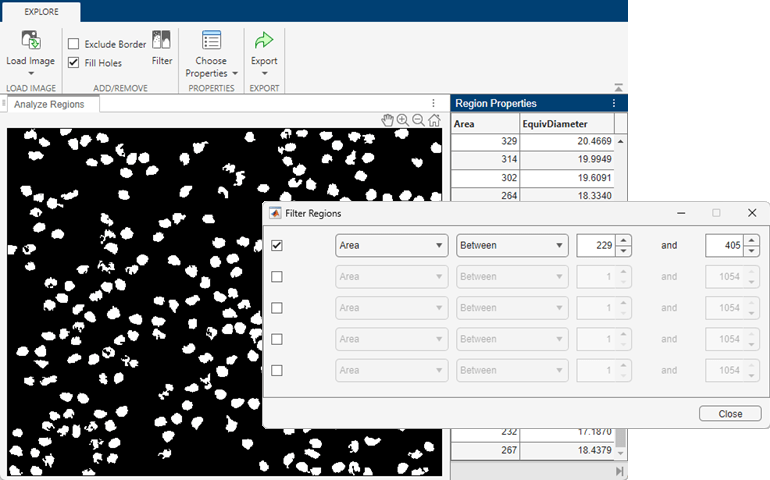Sort by the Area column header
Screen dimensions: 770x480
[x=485, y=124]
